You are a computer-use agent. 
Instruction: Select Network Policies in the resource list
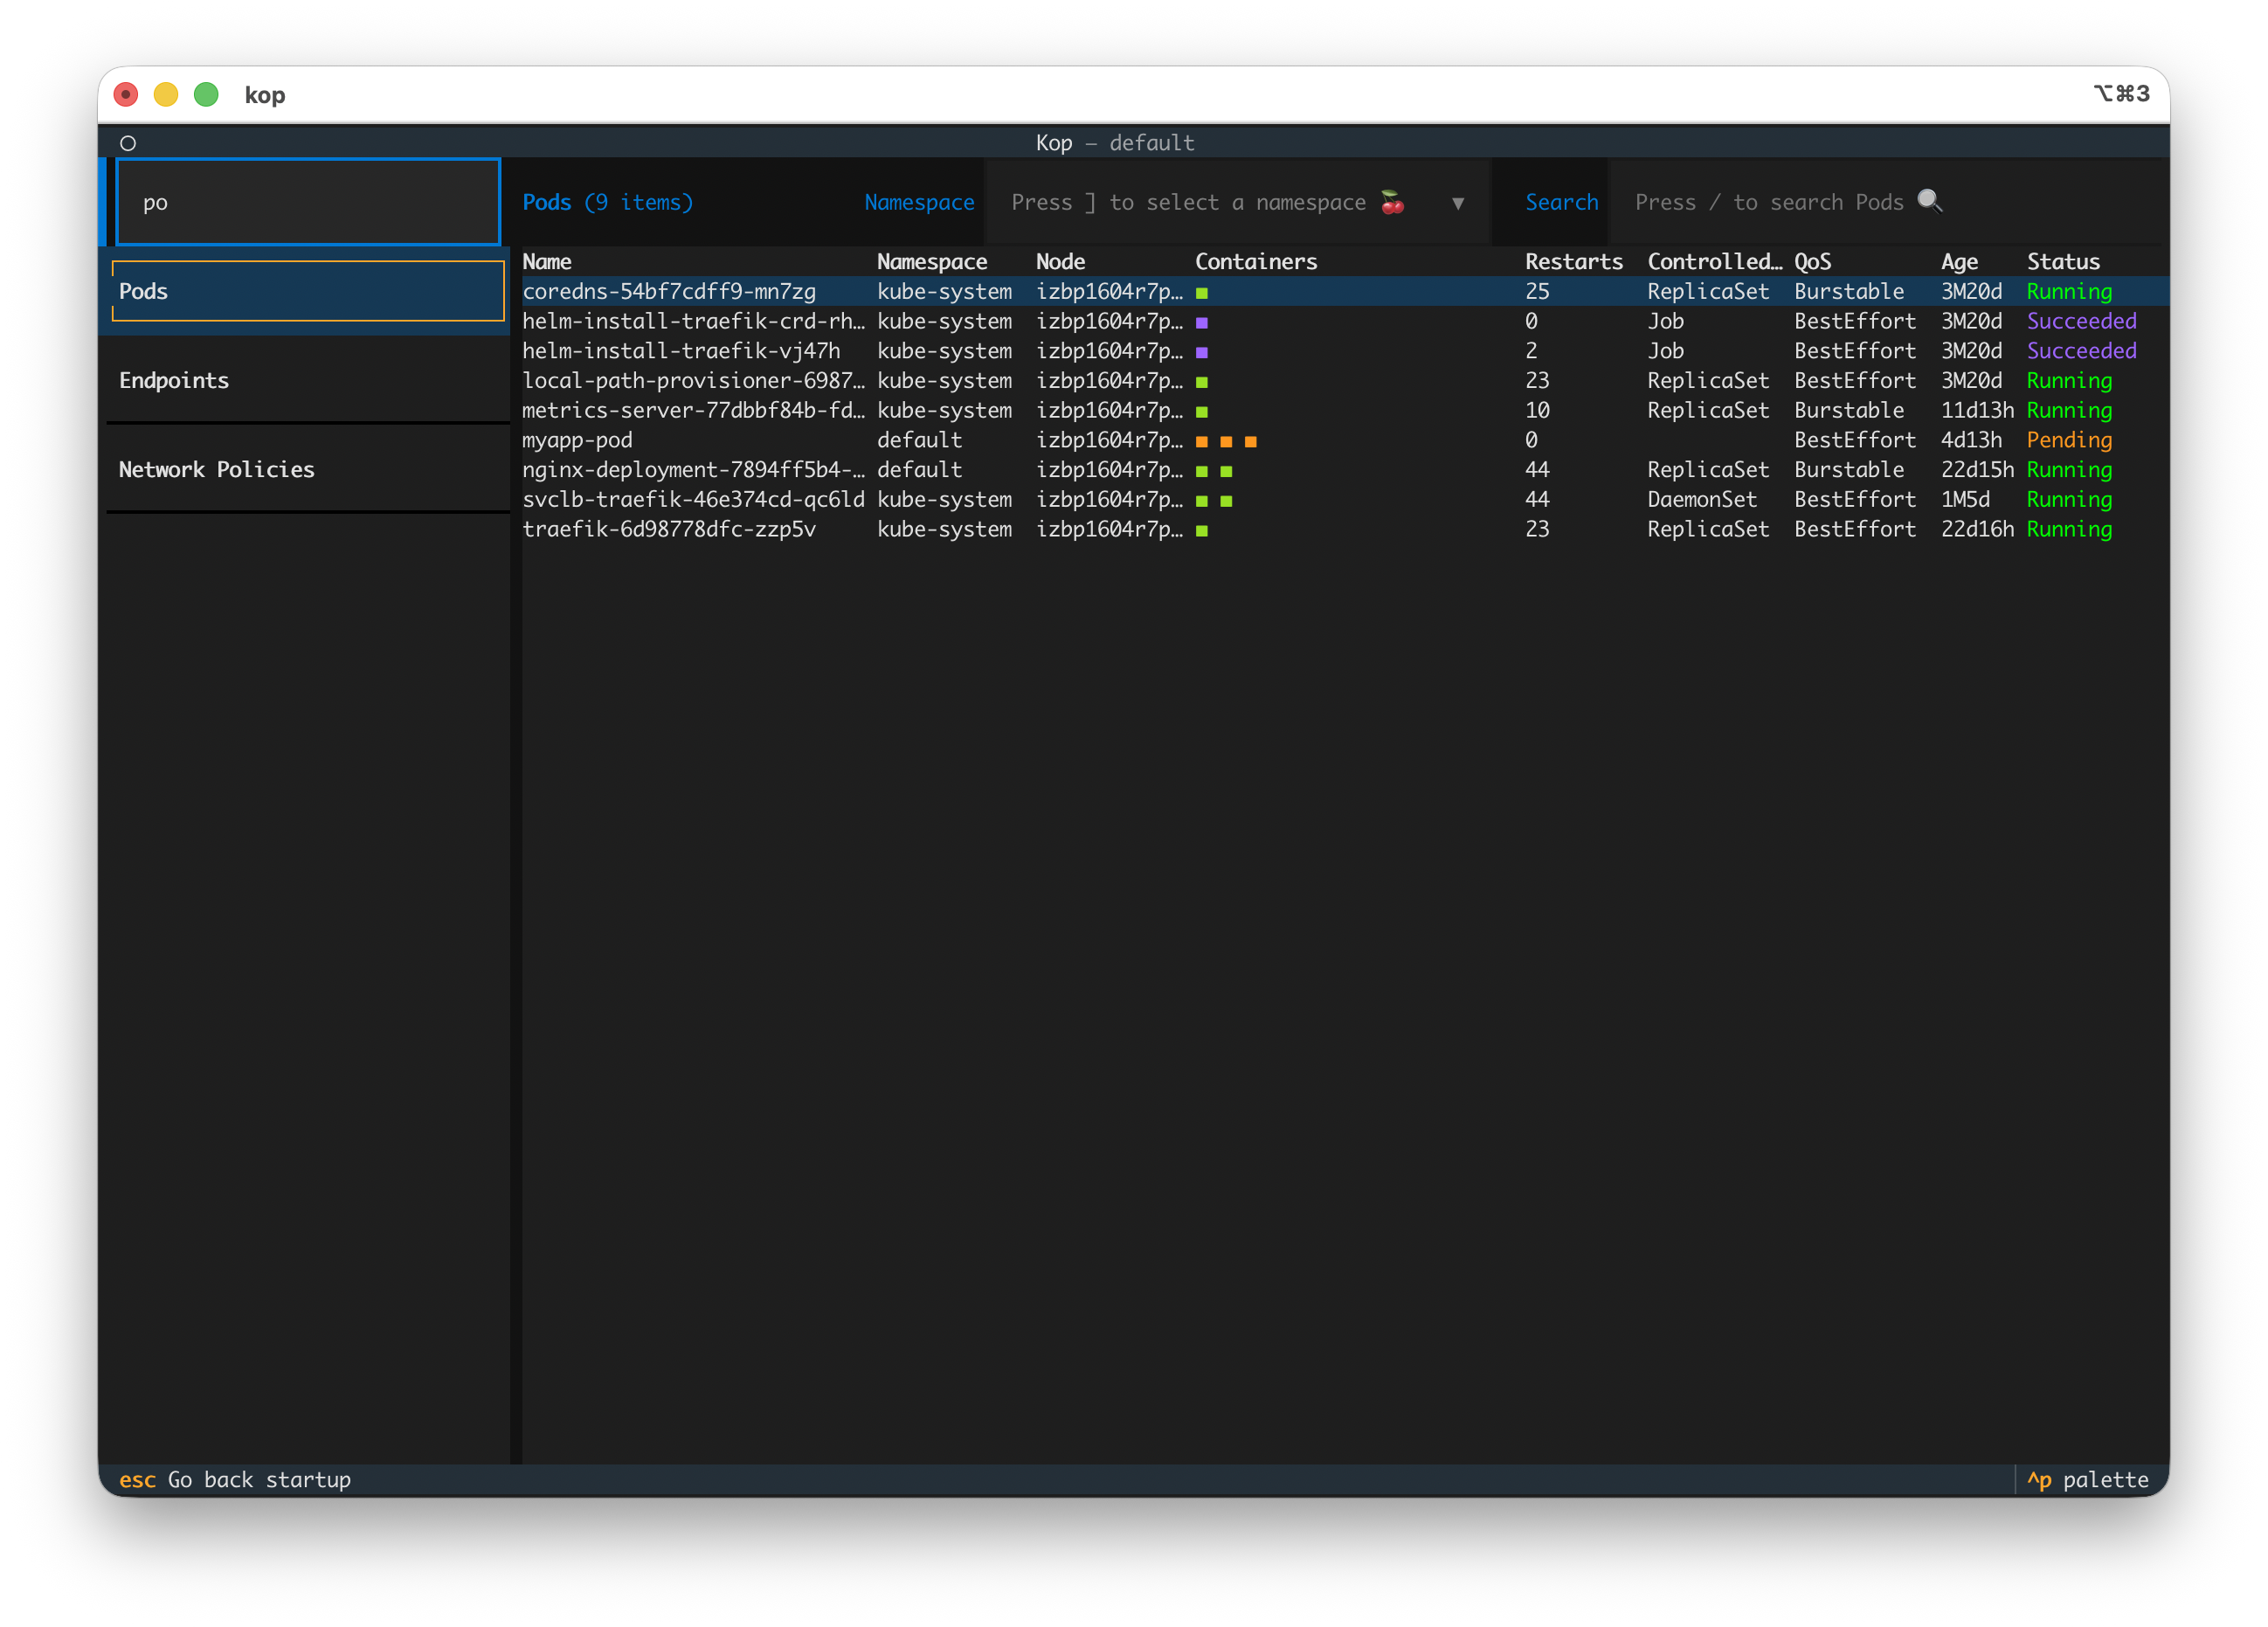click(x=308, y=469)
